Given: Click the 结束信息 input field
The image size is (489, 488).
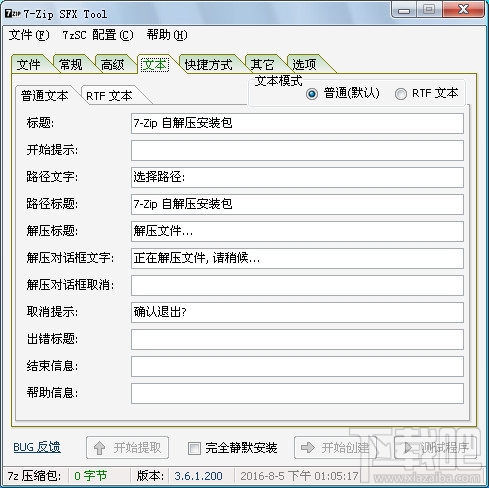Looking at the screenshot, I should (297, 366).
